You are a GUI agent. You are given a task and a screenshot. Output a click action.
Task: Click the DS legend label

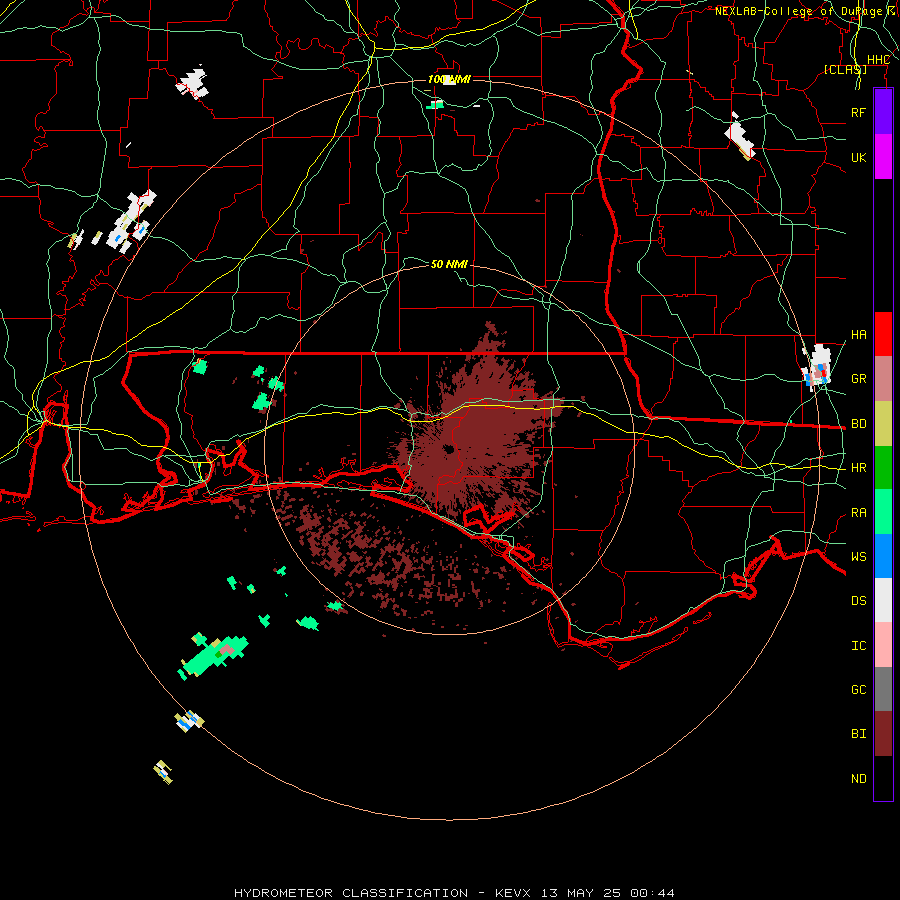coord(858,601)
